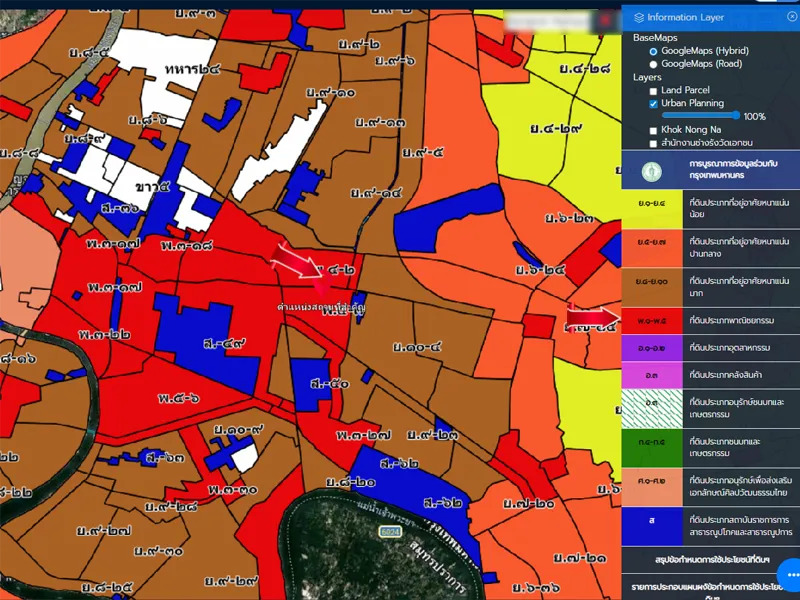Viewport: 800px width, 600px height.
Task: Open the blue three-dots floating button
Action: pos(789,574)
